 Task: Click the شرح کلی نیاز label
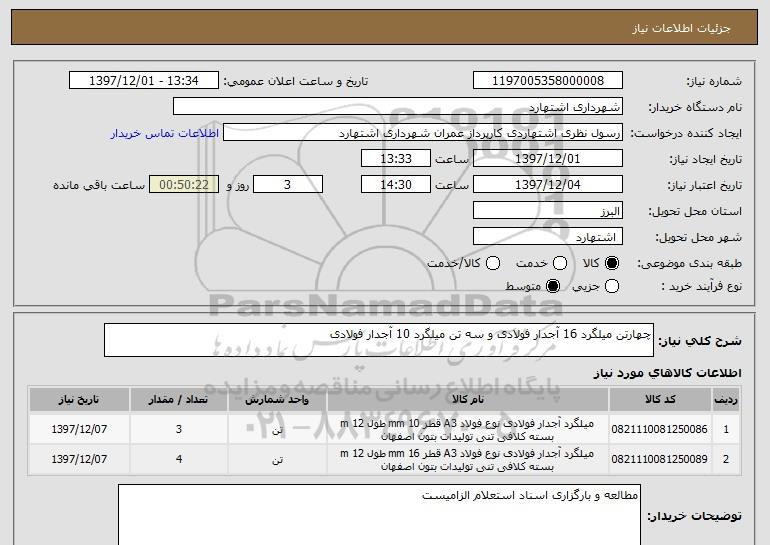point(700,341)
